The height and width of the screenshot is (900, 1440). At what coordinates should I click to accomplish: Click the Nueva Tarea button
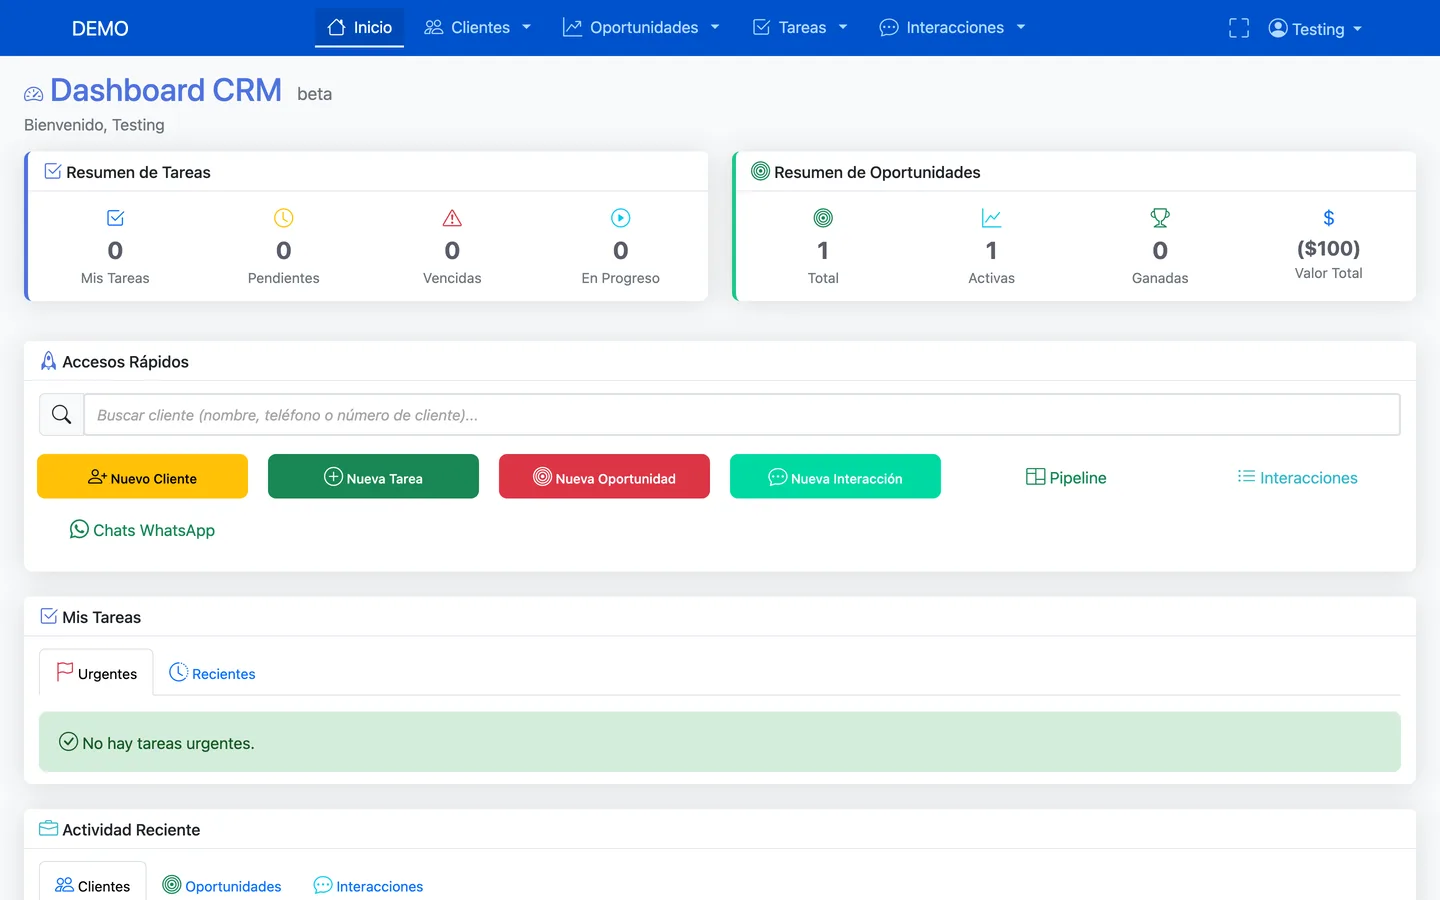point(373,476)
